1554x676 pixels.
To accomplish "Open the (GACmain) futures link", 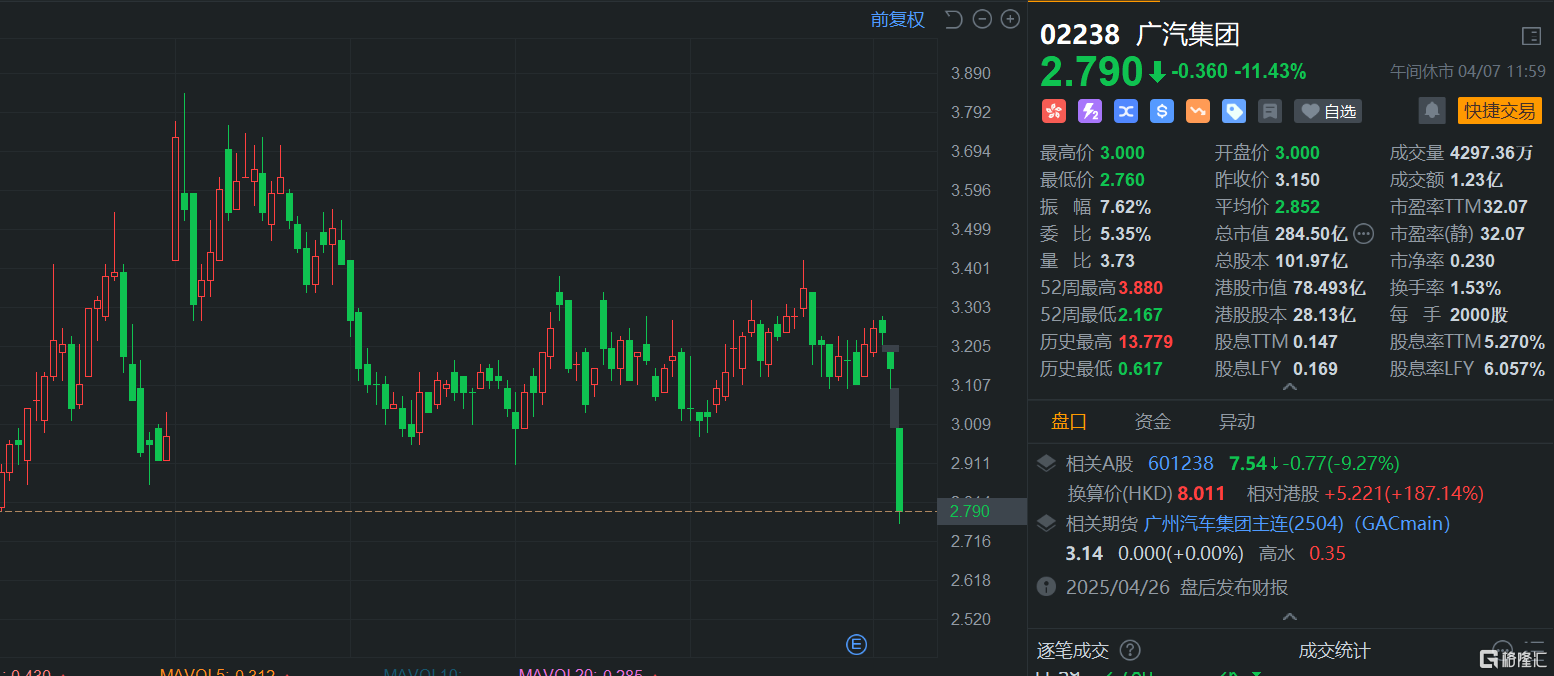I will pos(1402,523).
